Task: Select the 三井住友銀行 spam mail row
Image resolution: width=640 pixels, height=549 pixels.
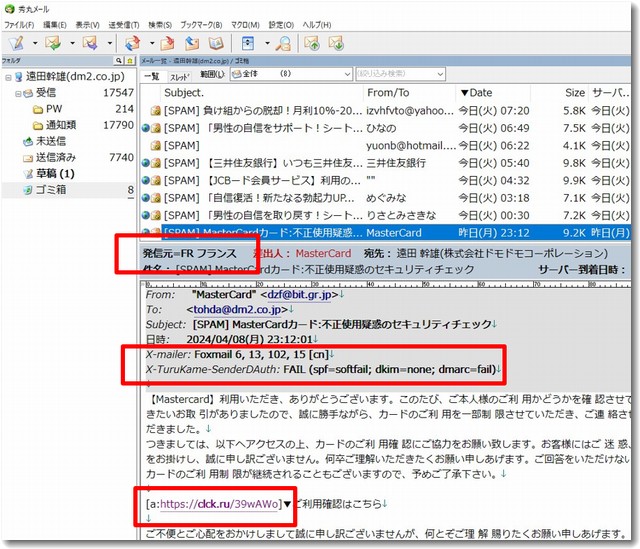Action: (385, 163)
